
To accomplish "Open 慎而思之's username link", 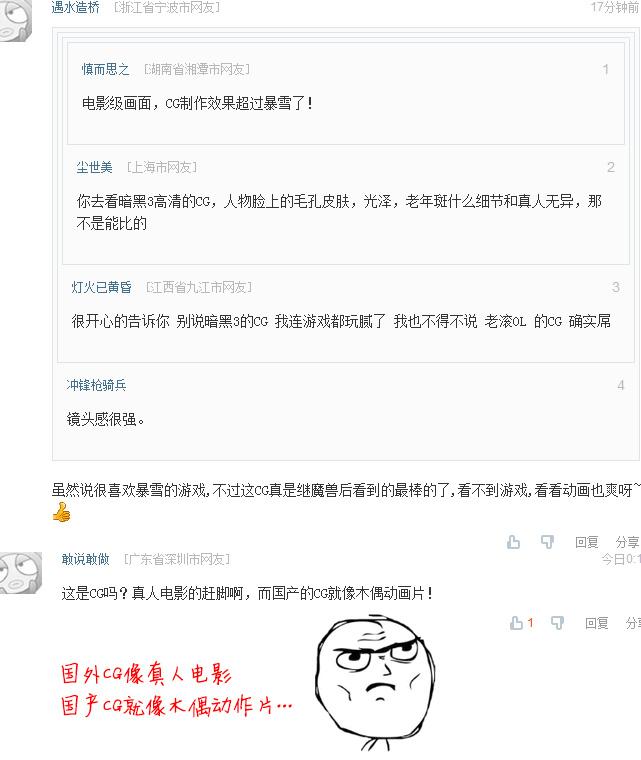I will (x=106, y=69).
